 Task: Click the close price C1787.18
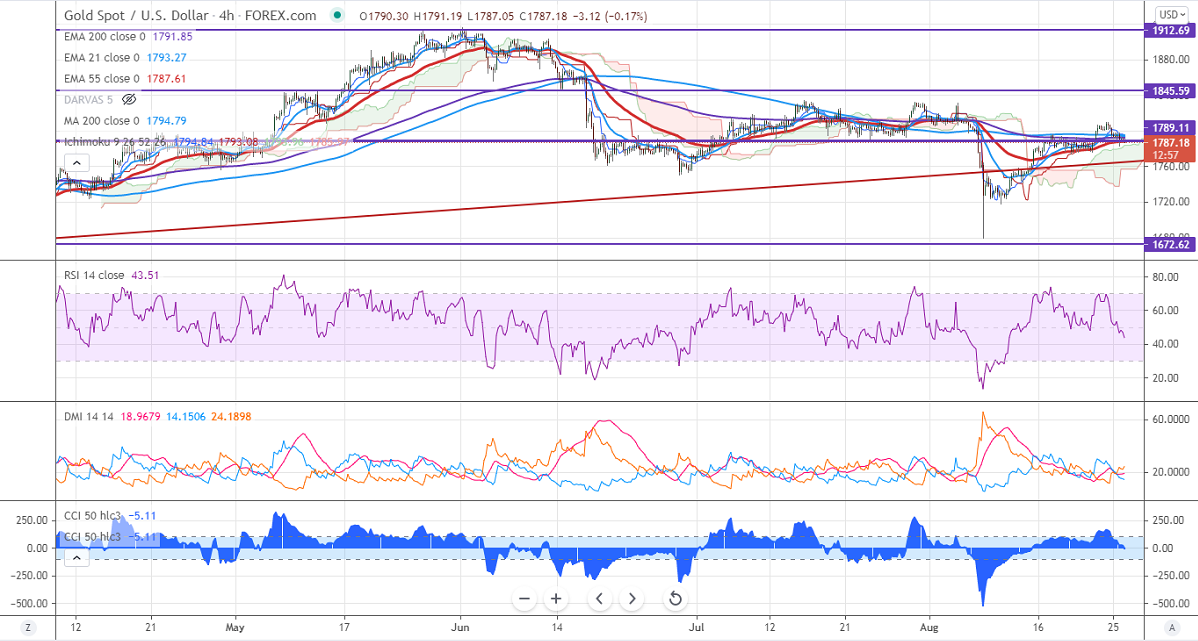[x=542, y=16]
